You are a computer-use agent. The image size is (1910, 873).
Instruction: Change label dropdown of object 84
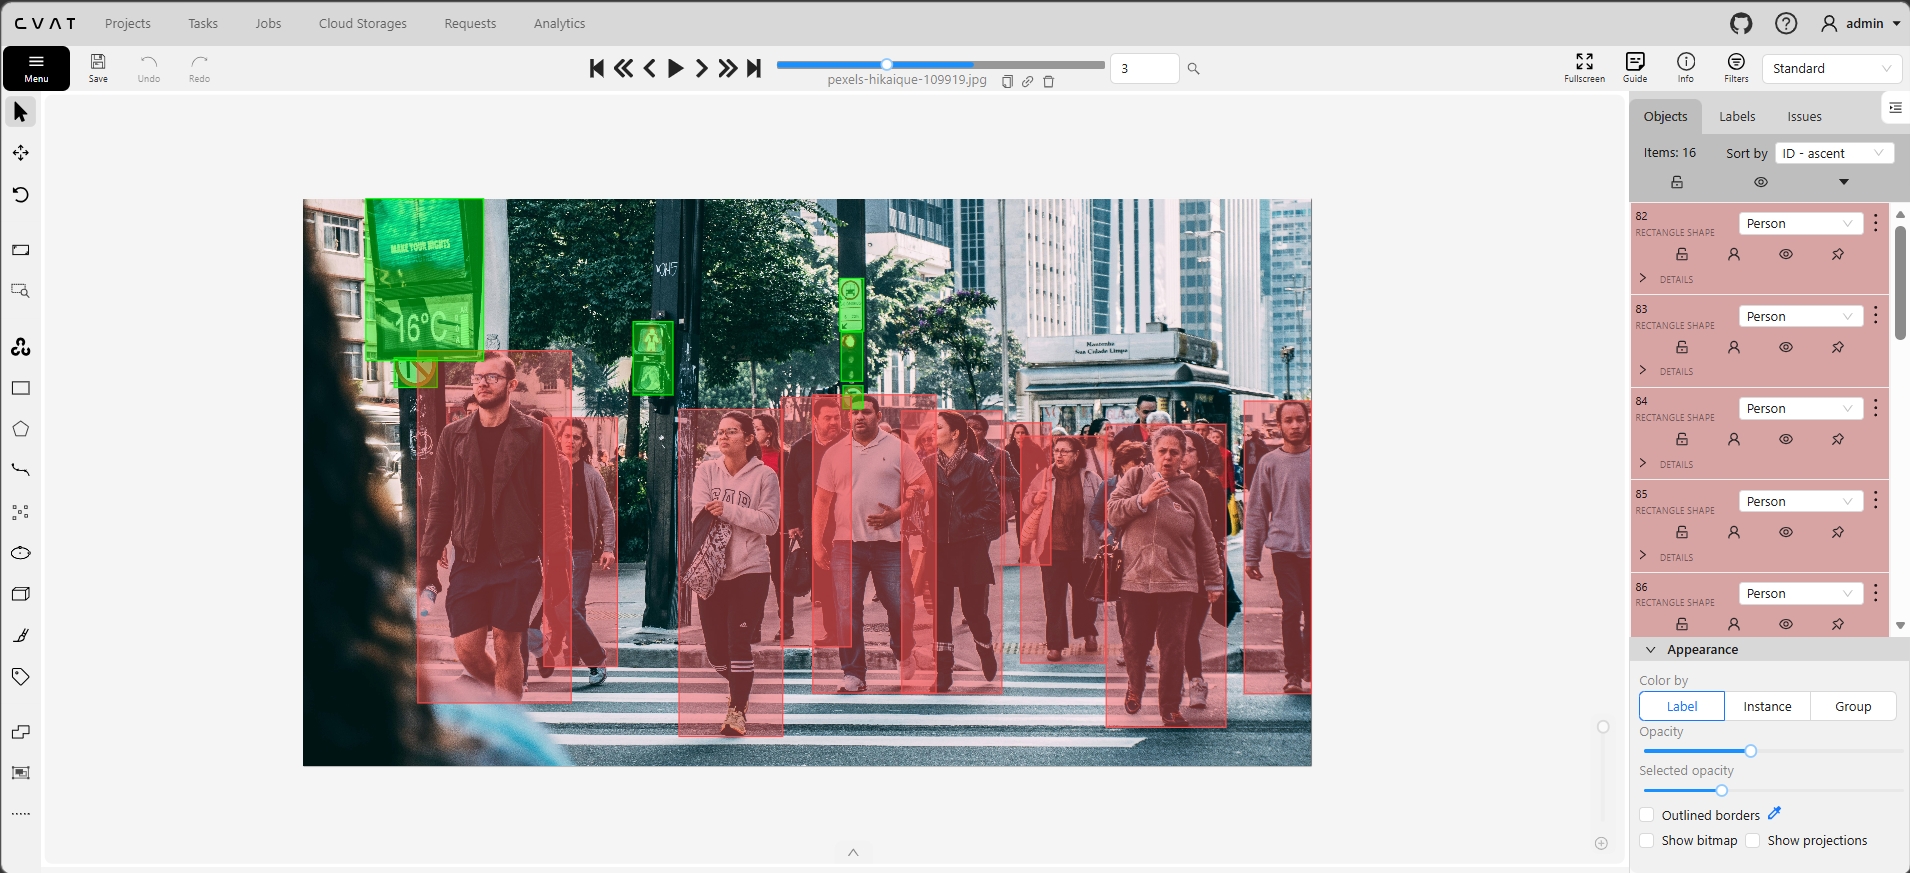tap(1800, 408)
